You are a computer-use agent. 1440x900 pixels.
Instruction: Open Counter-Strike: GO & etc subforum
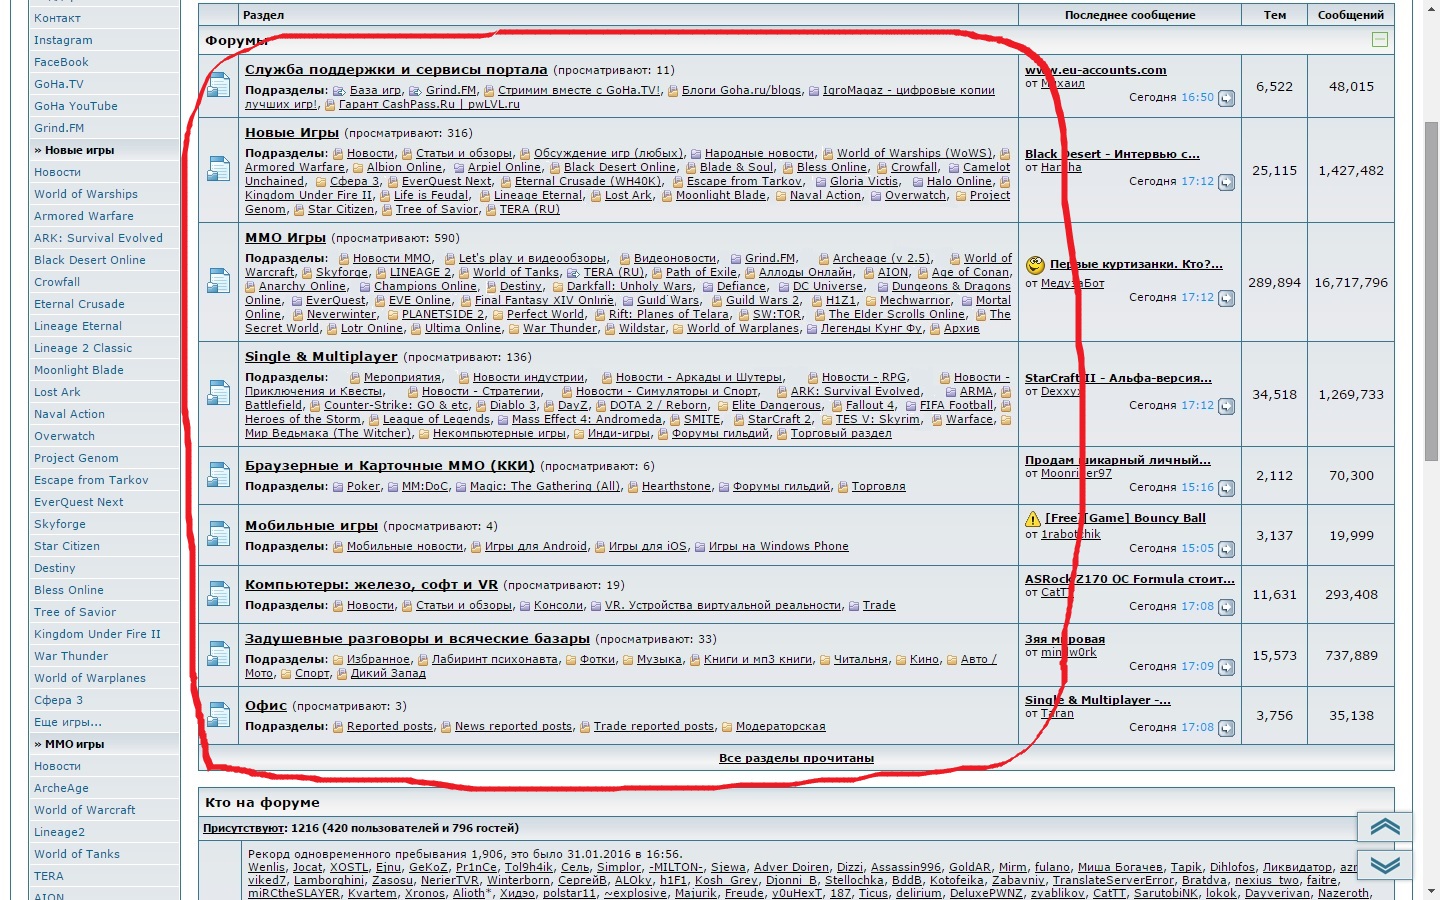point(396,406)
